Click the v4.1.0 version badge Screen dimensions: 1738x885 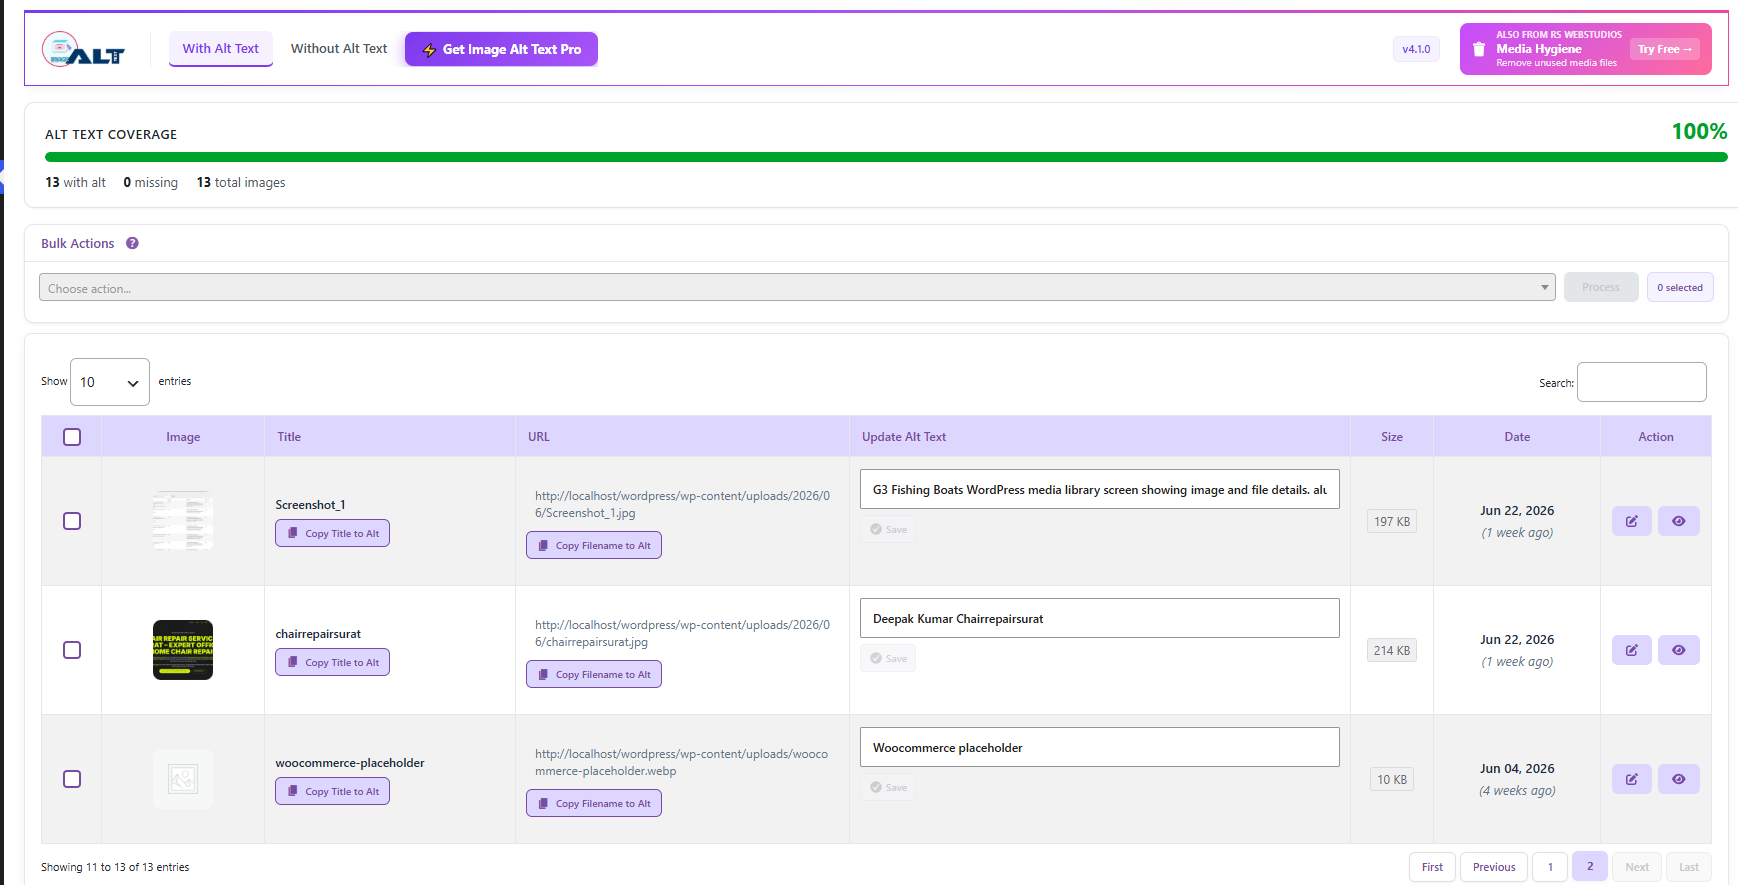[x=1416, y=49]
